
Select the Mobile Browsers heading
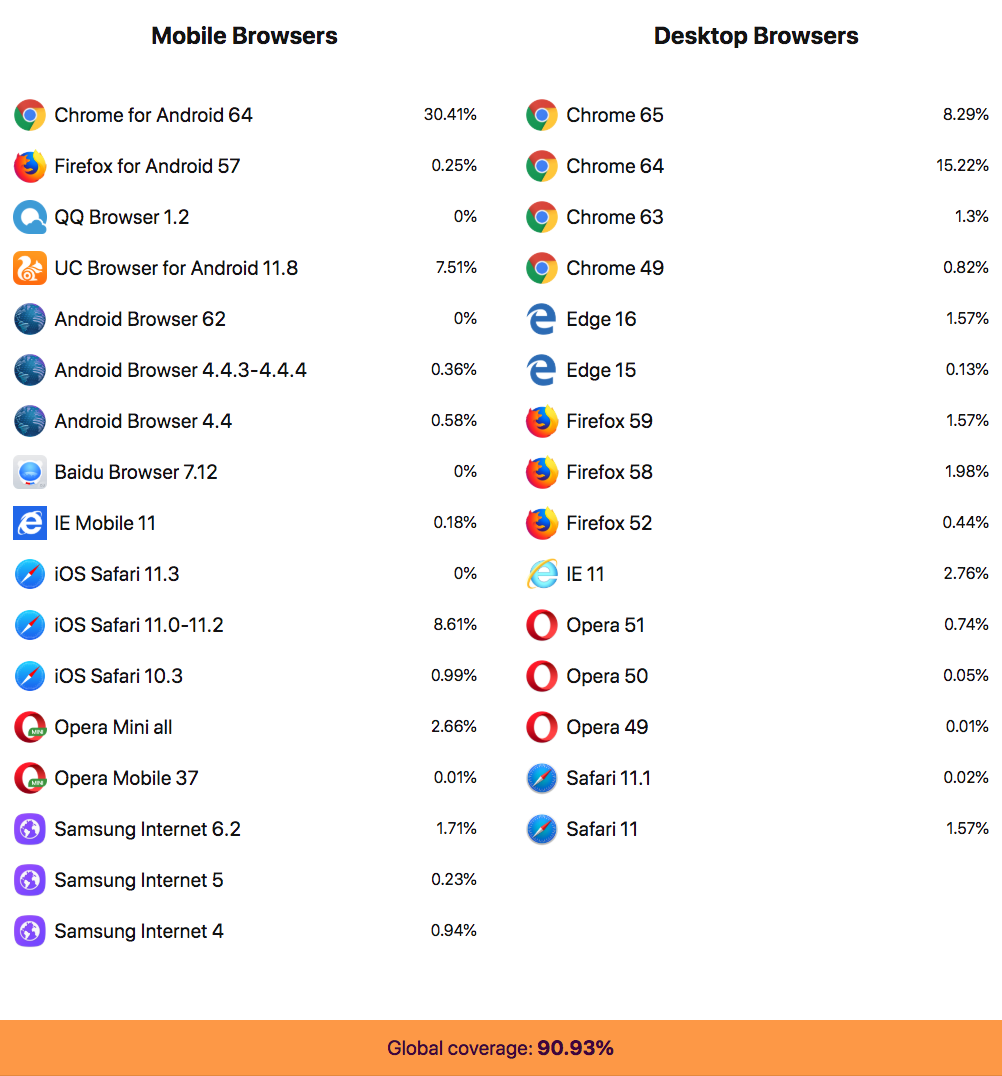pyautogui.click(x=245, y=36)
